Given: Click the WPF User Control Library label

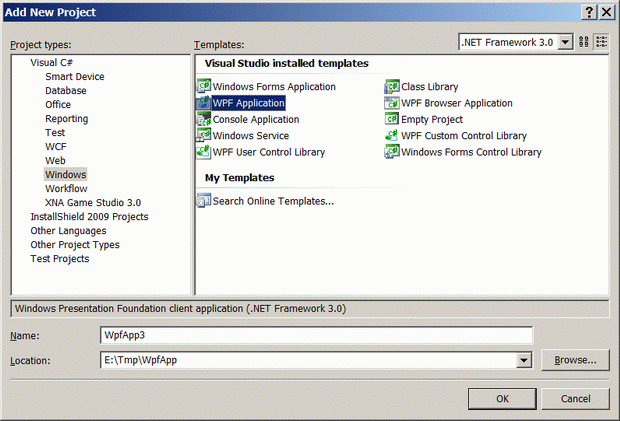Looking at the screenshot, I should (x=269, y=152).
